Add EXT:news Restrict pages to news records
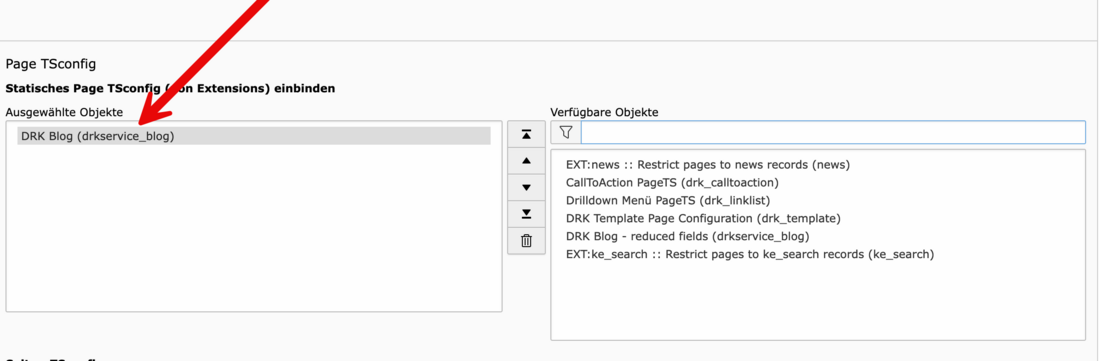 click(x=708, y=165)
